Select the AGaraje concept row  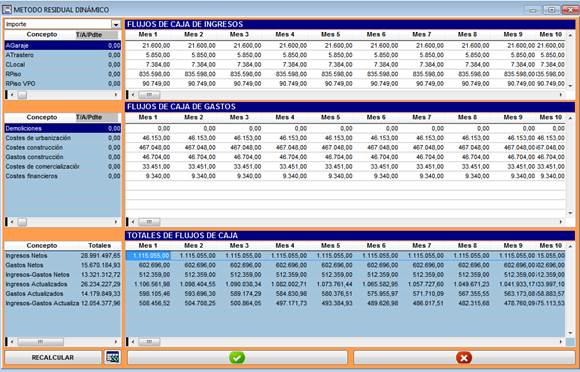tap(63, 45)
